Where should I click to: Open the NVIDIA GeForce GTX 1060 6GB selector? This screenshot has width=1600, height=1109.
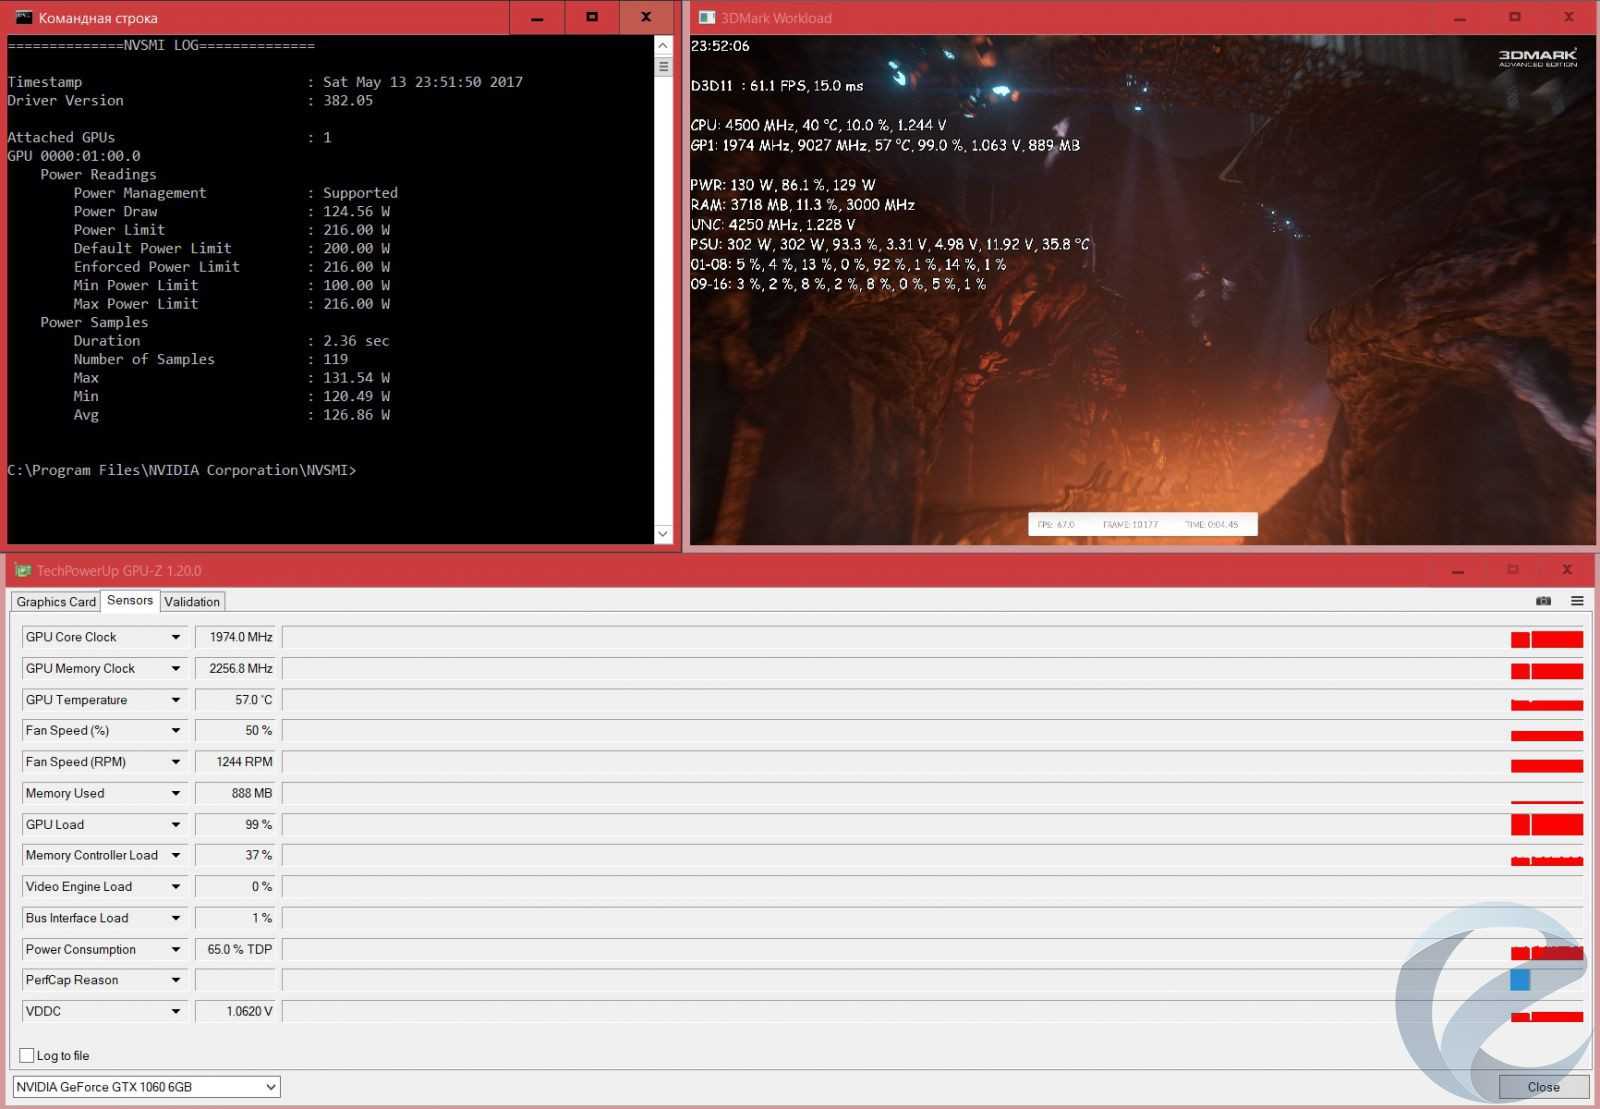coord(146,1087)
